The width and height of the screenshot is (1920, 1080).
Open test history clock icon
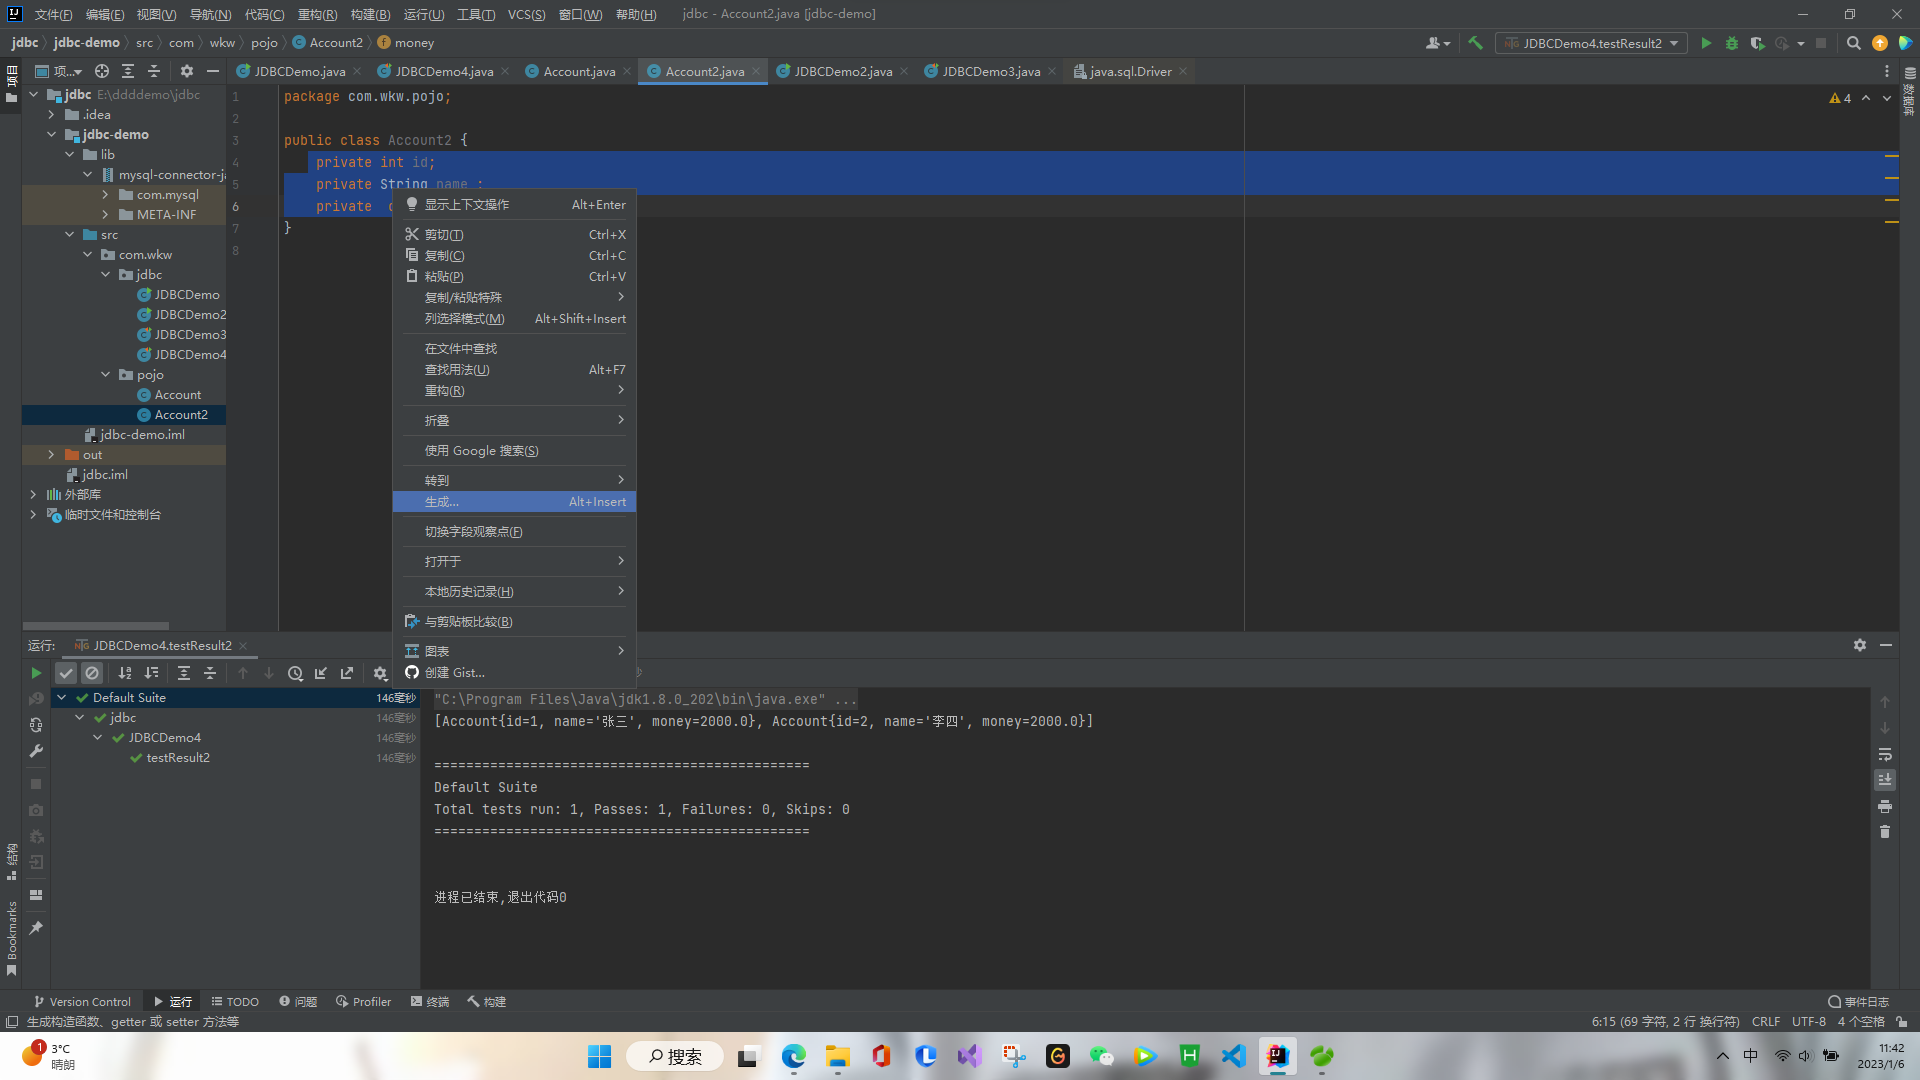295,673
